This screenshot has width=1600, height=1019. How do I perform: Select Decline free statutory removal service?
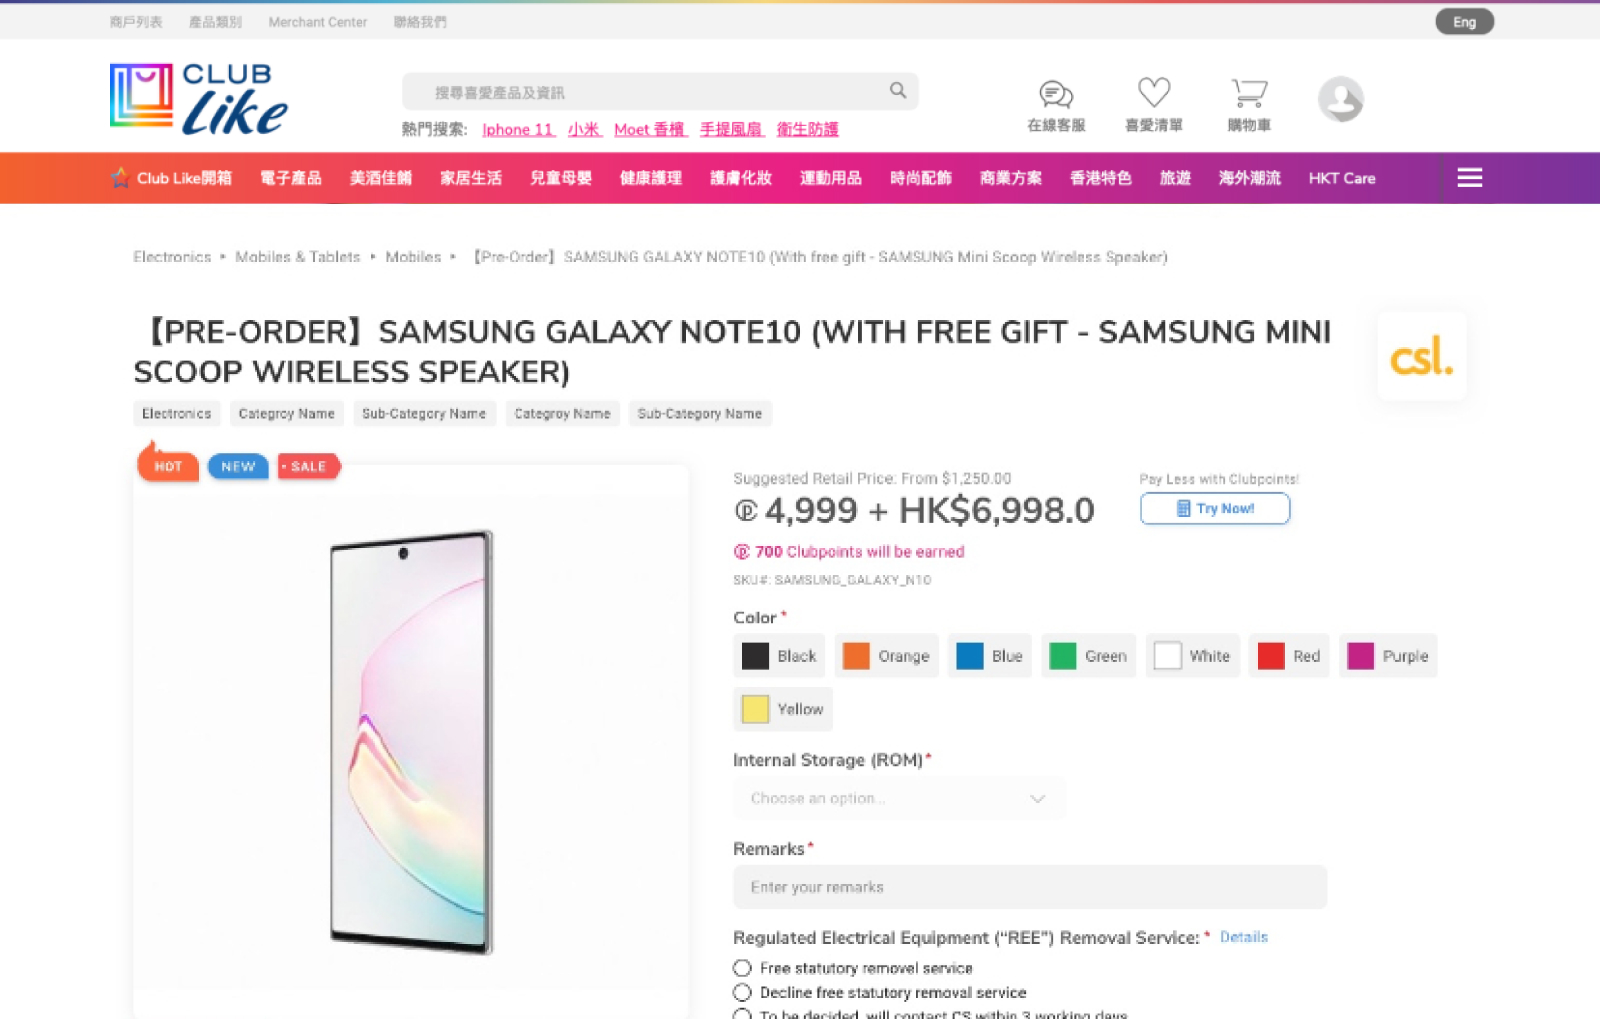coord(742,992)
